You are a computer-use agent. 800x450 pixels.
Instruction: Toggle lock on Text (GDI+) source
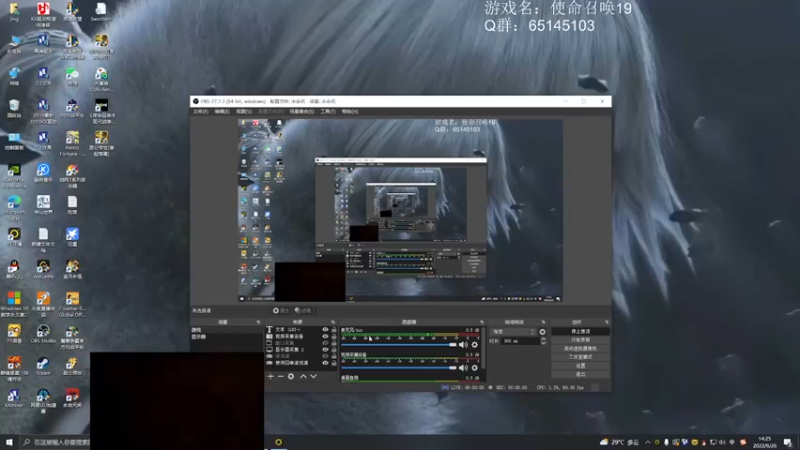tap(334, 330)
